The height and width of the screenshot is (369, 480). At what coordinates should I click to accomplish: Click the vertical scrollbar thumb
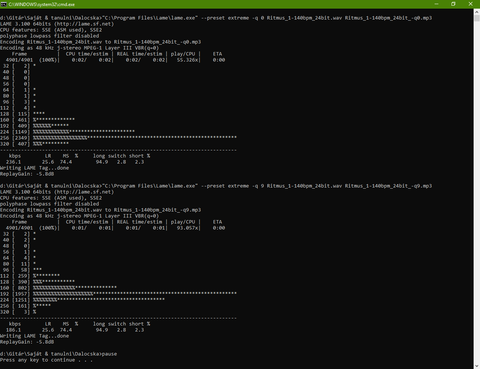pos(477,18)
